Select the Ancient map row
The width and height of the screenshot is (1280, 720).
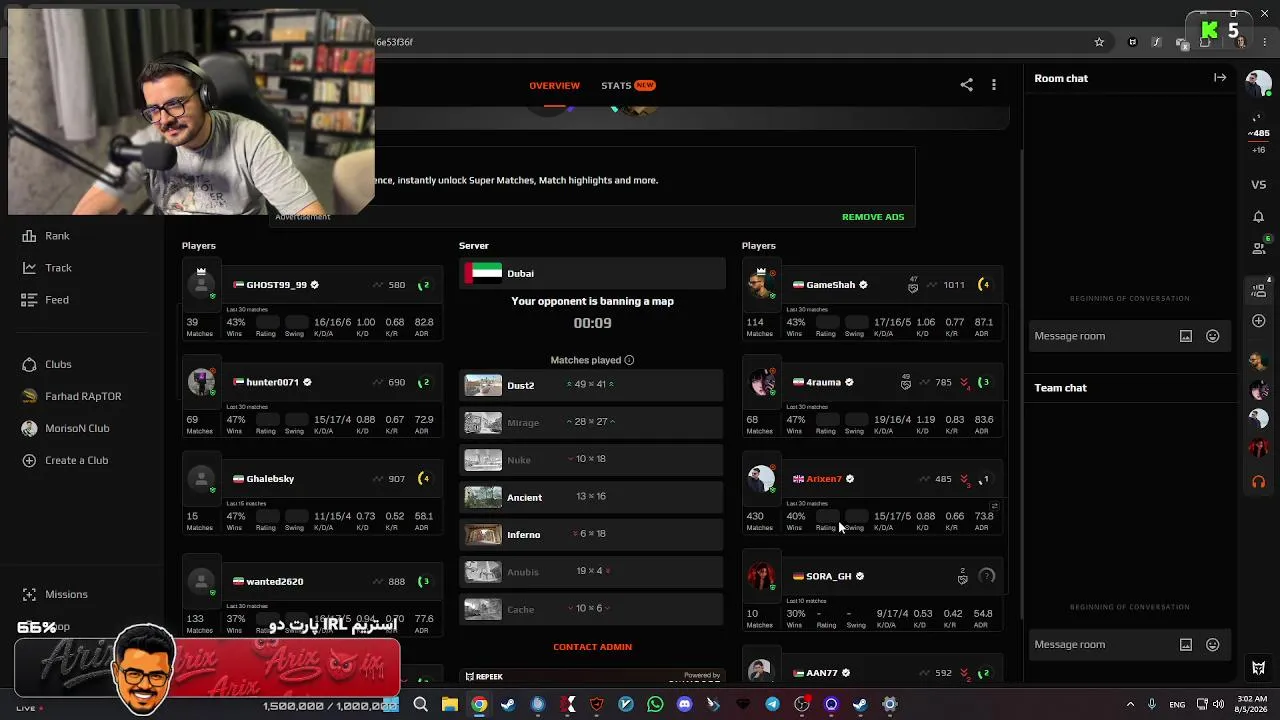[591, 497]
